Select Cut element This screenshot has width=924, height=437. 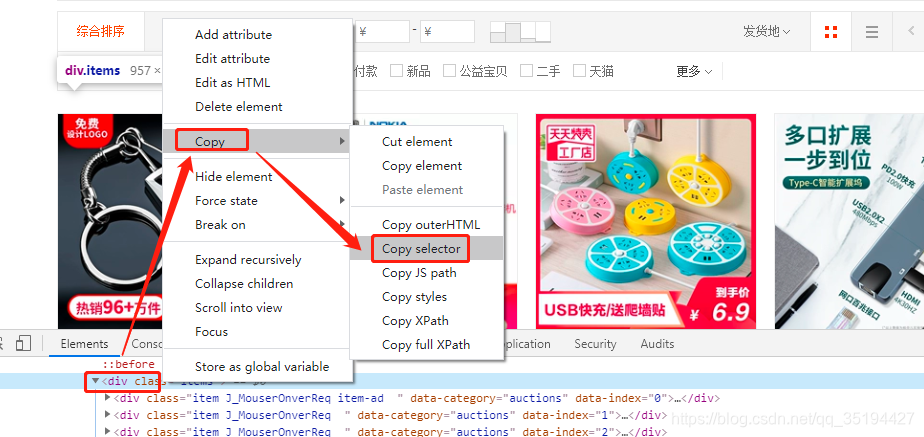(427, 142)
